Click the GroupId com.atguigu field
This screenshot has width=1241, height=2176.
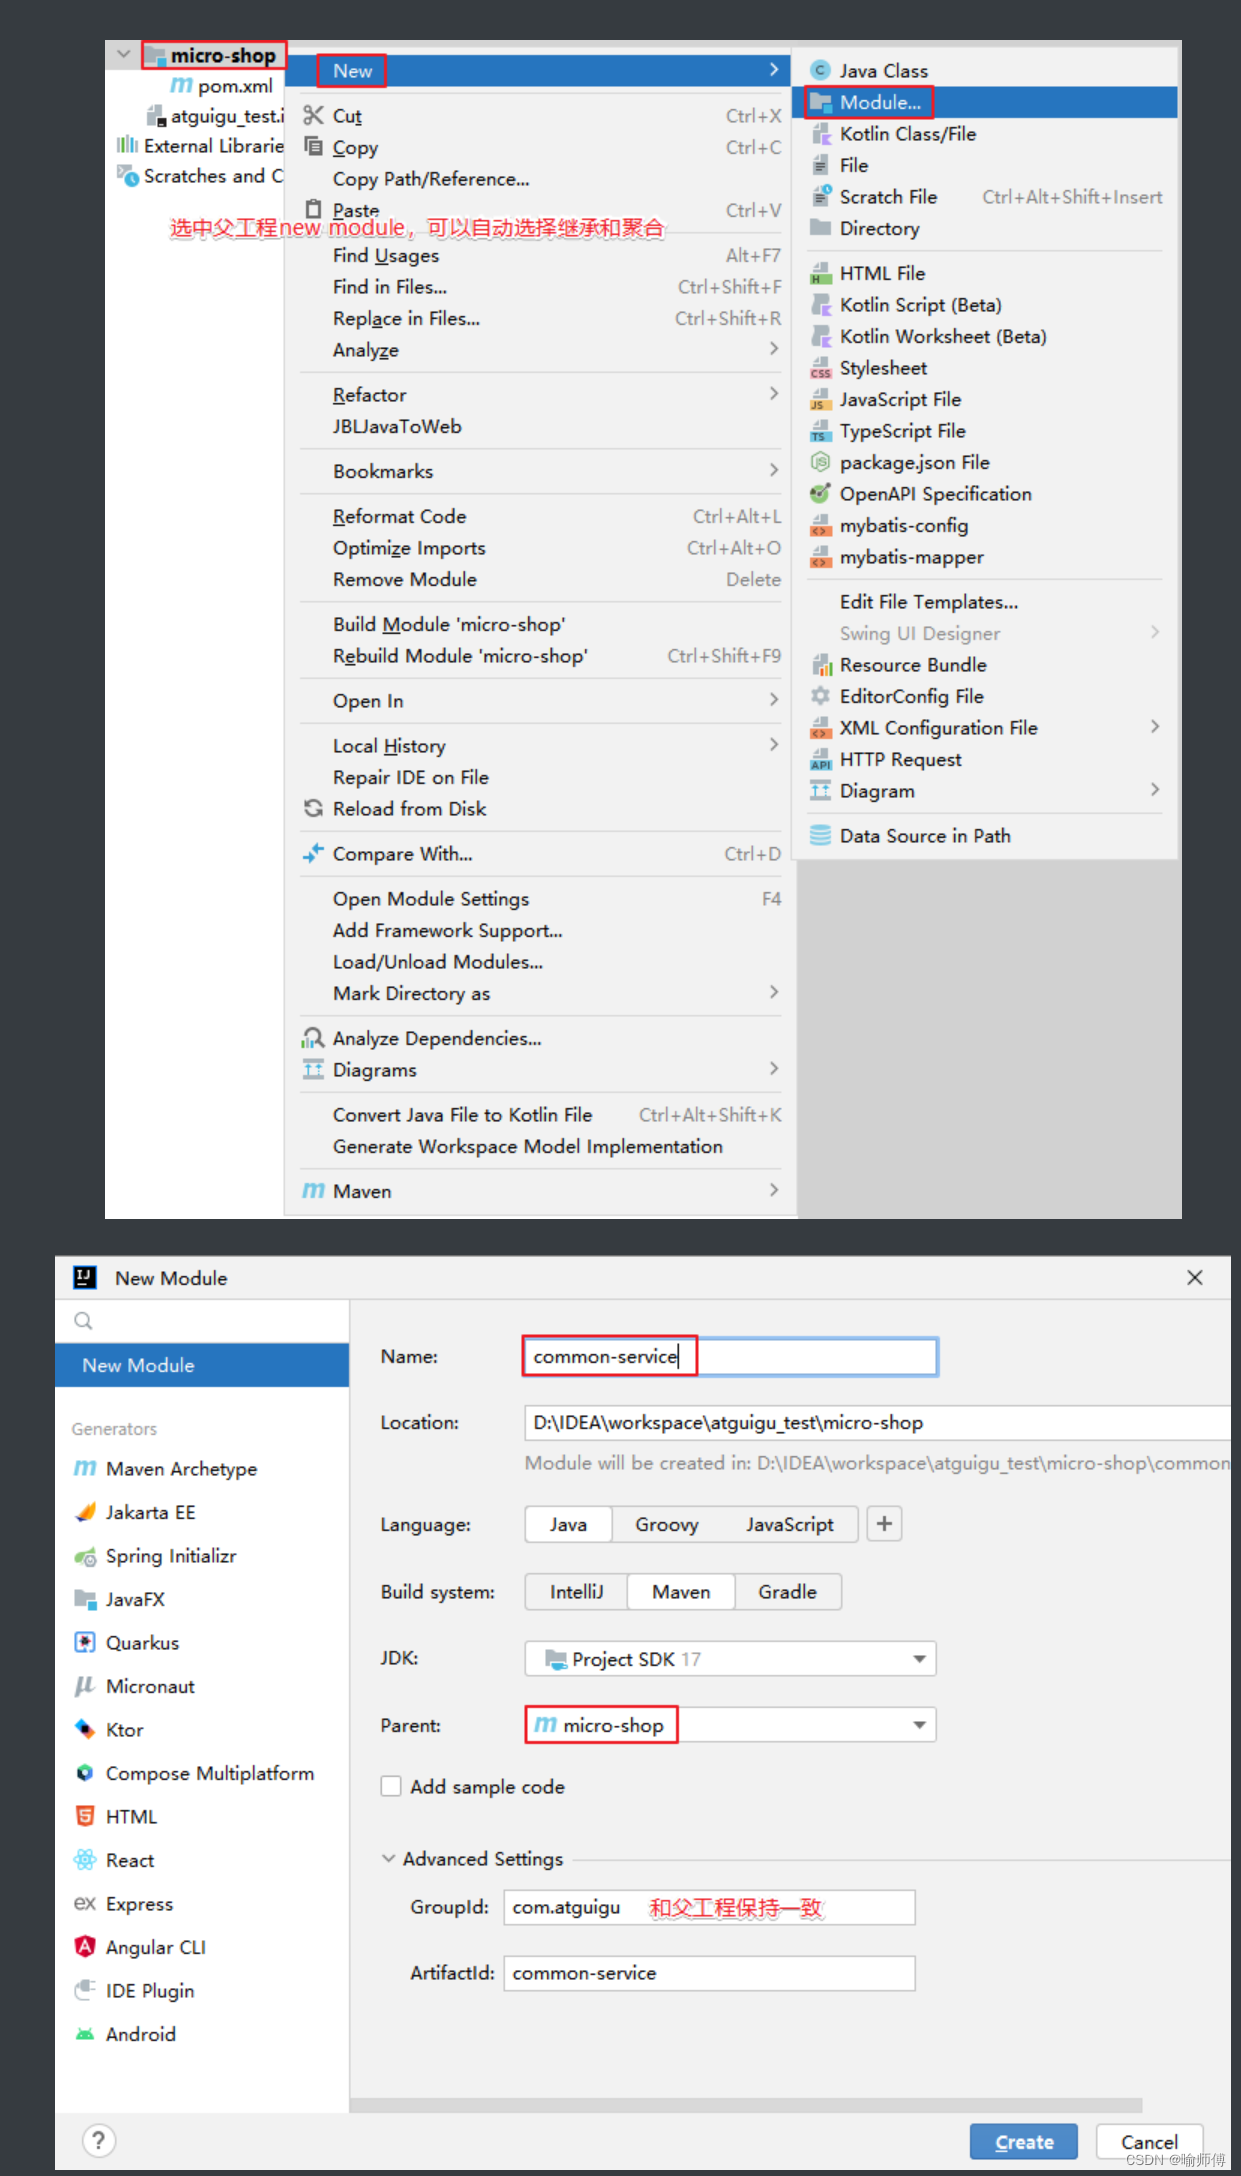pos(709,1907)
